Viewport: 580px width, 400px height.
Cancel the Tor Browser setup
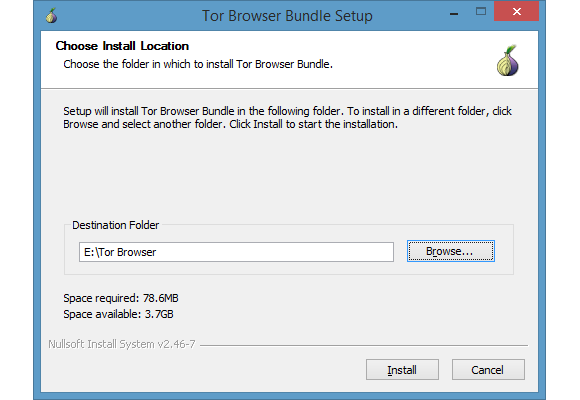488,370
